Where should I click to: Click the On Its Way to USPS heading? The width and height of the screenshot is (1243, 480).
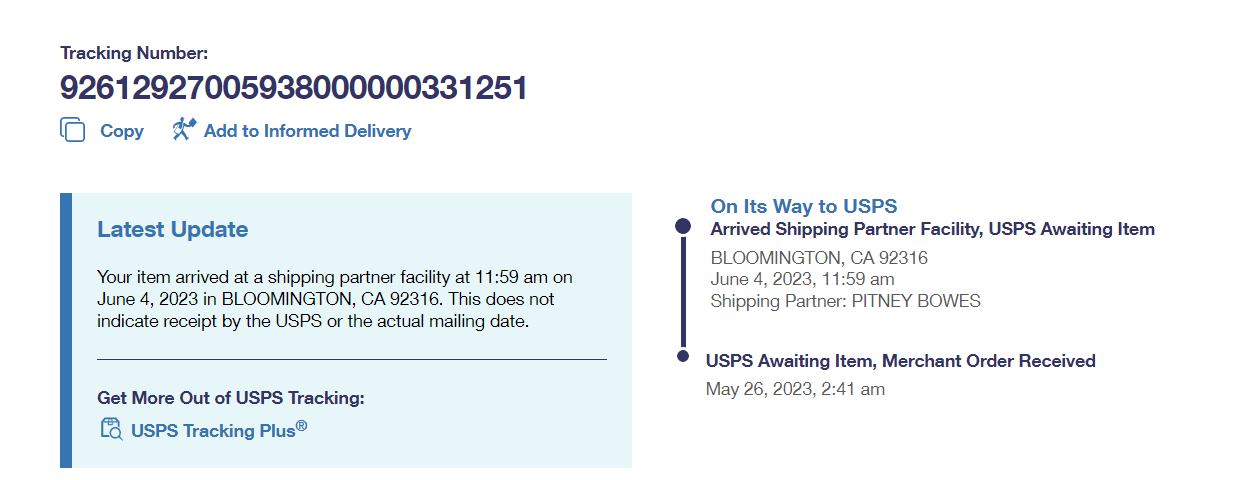804,207
